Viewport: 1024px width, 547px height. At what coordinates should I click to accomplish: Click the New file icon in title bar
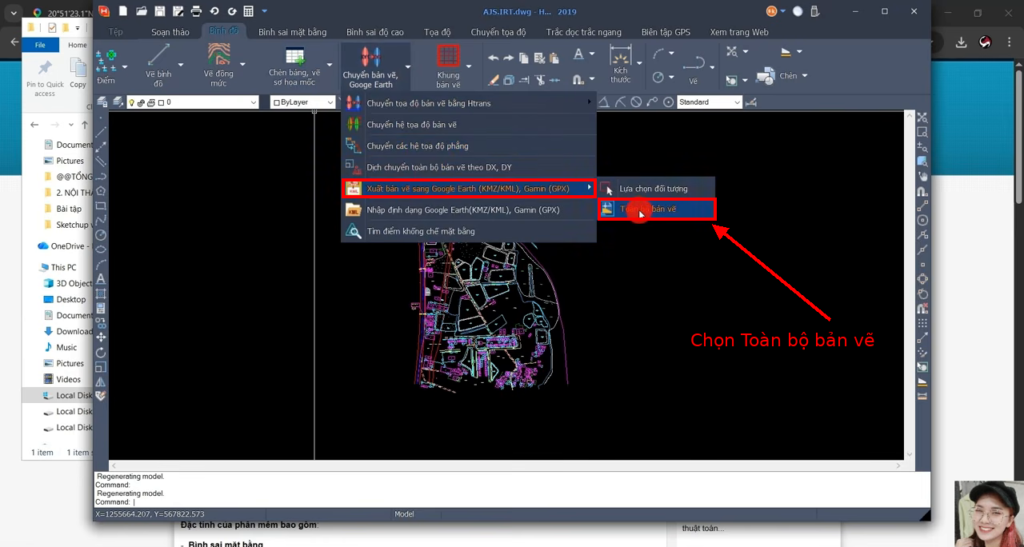pyautogui.click(x=123, y=11)
